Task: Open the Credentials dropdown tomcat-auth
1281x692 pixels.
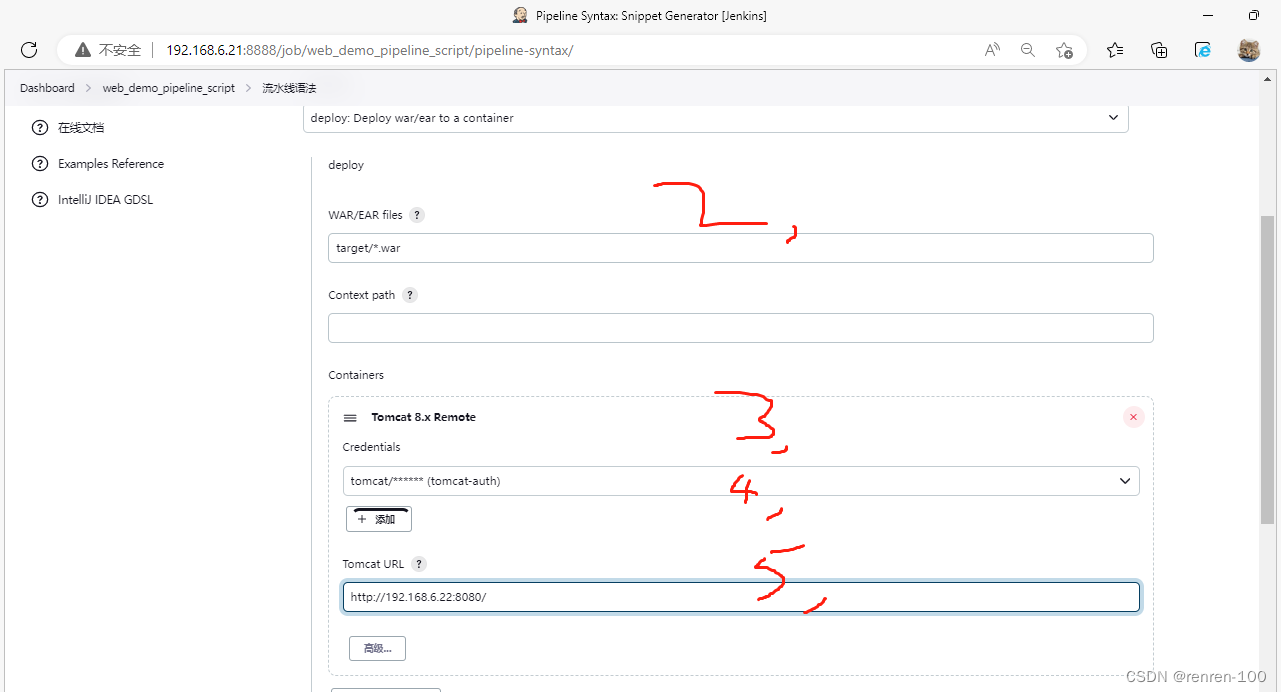Action: coord(741,481)
